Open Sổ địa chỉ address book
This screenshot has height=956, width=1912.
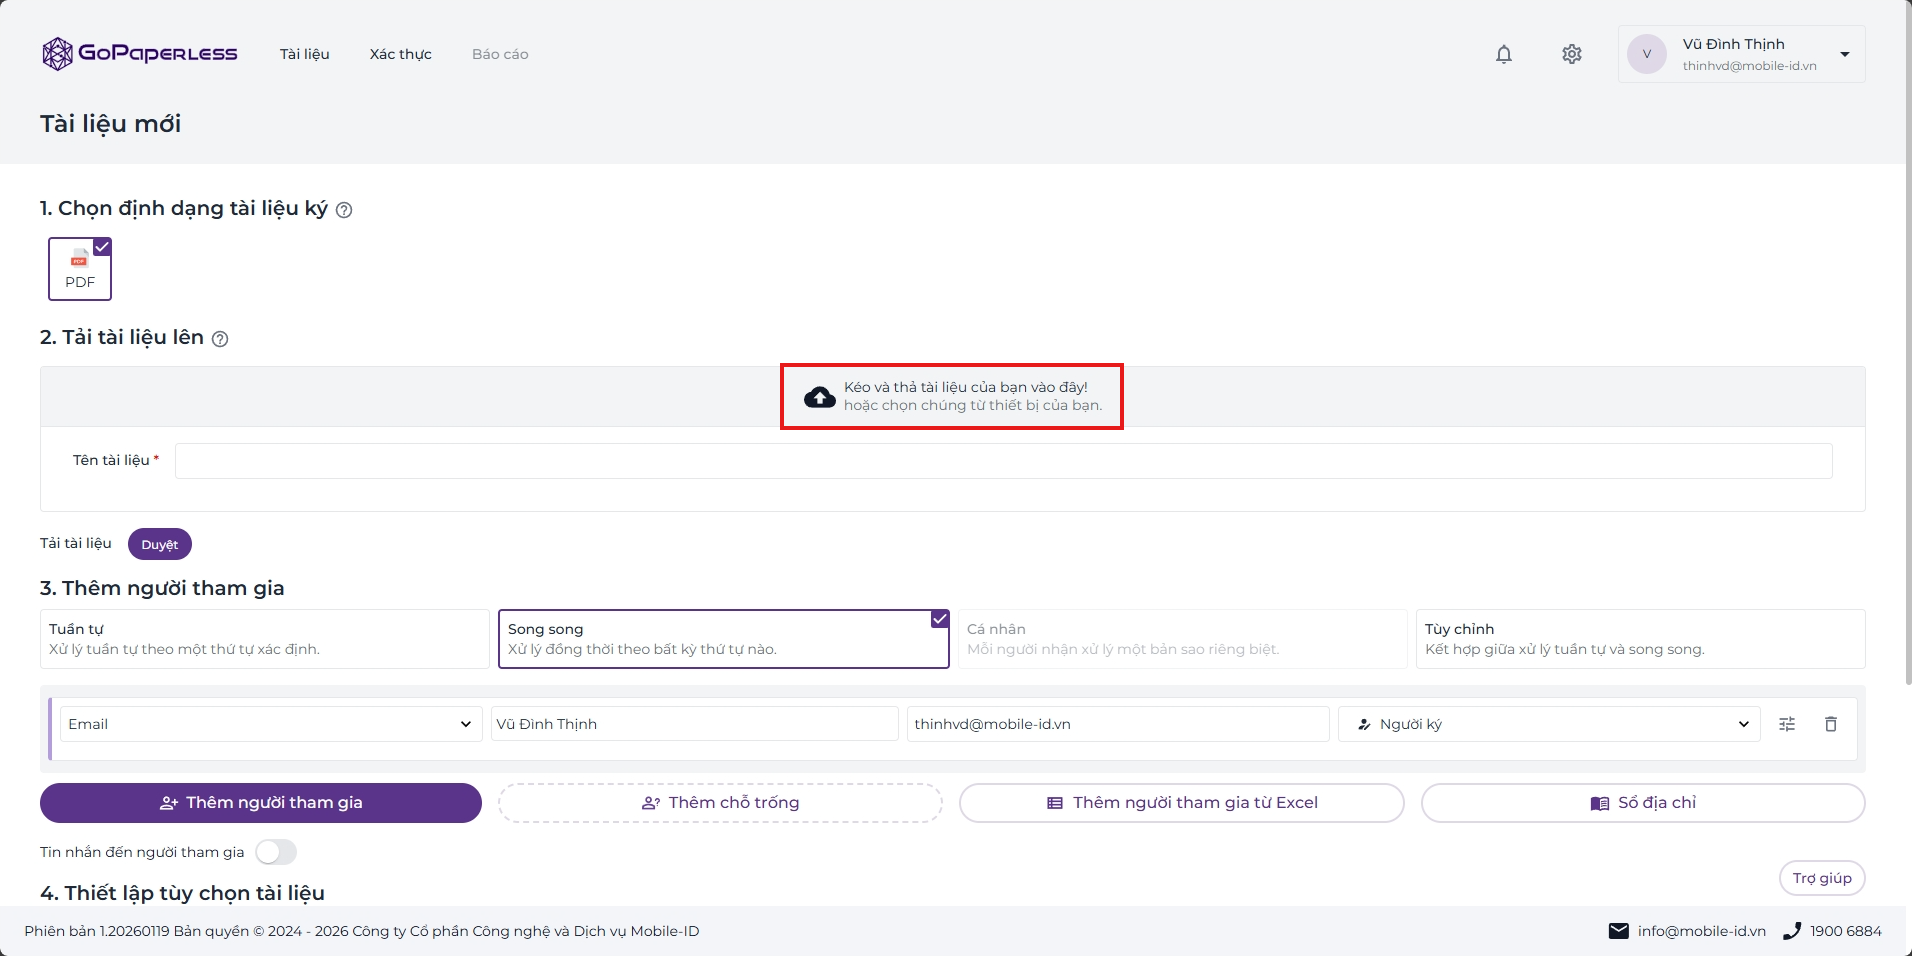(1643, 803)
